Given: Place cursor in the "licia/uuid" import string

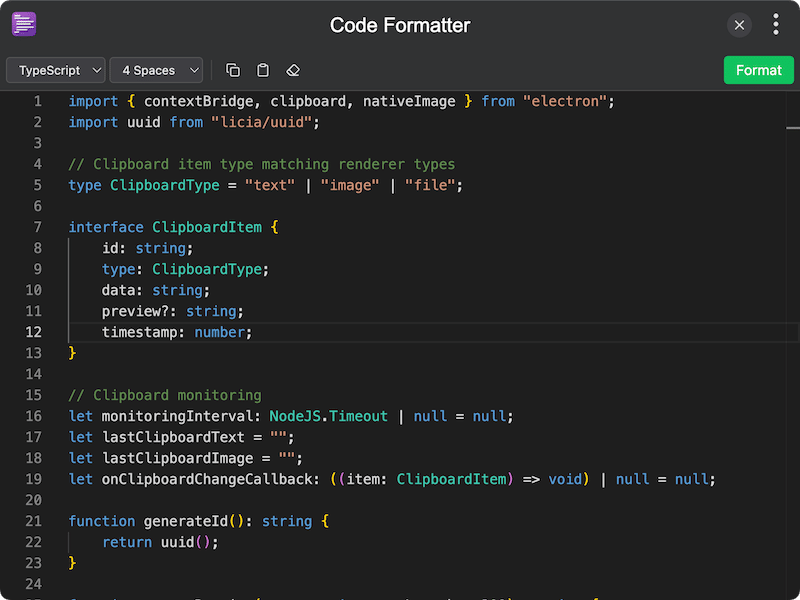Looking at the screenshot, I should pyautogui.click(x=264, y=122).
